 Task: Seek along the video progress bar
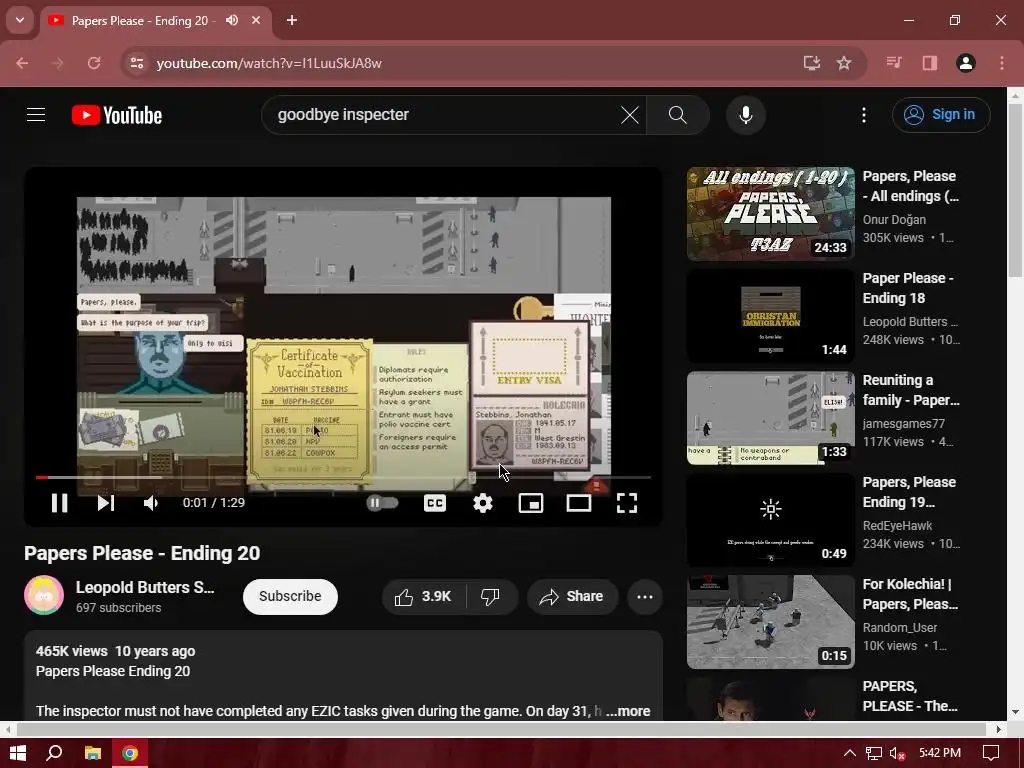pos(344,477)
